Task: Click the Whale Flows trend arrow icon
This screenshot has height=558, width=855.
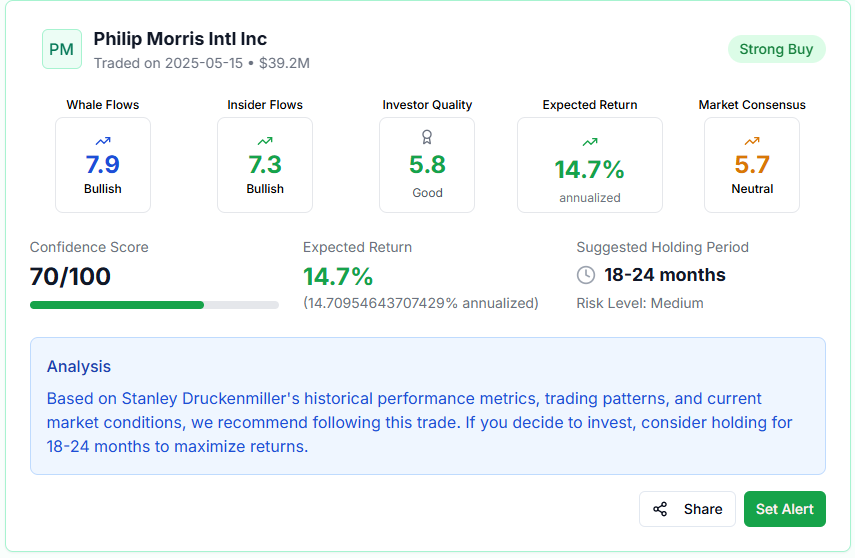Action: (x=103, y=141)
